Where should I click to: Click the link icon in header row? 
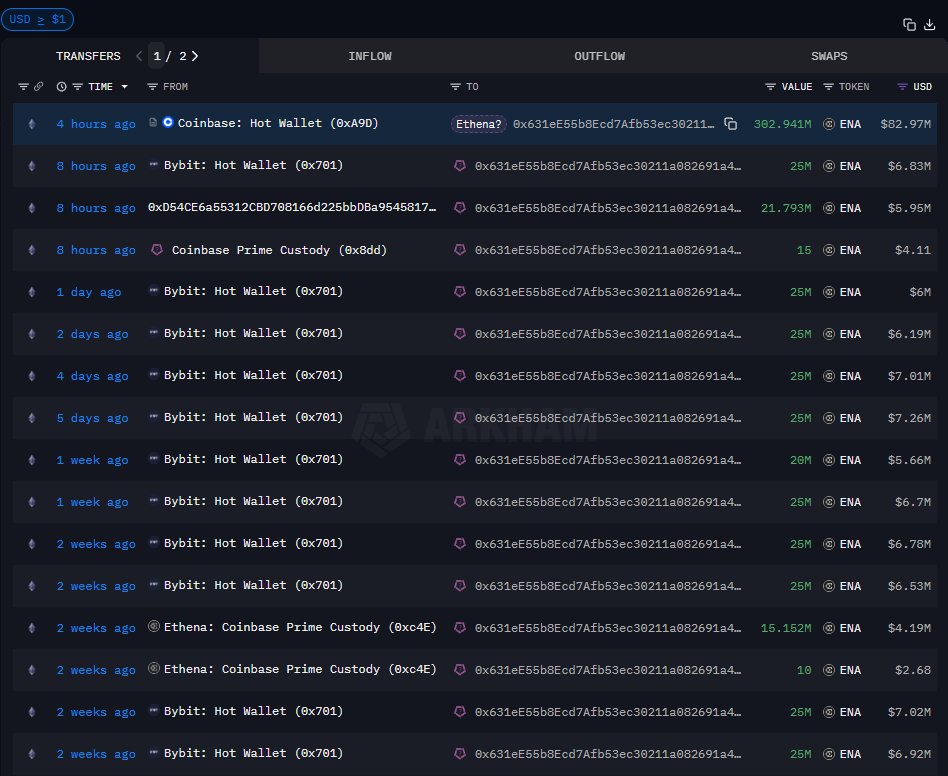[39, 87]
